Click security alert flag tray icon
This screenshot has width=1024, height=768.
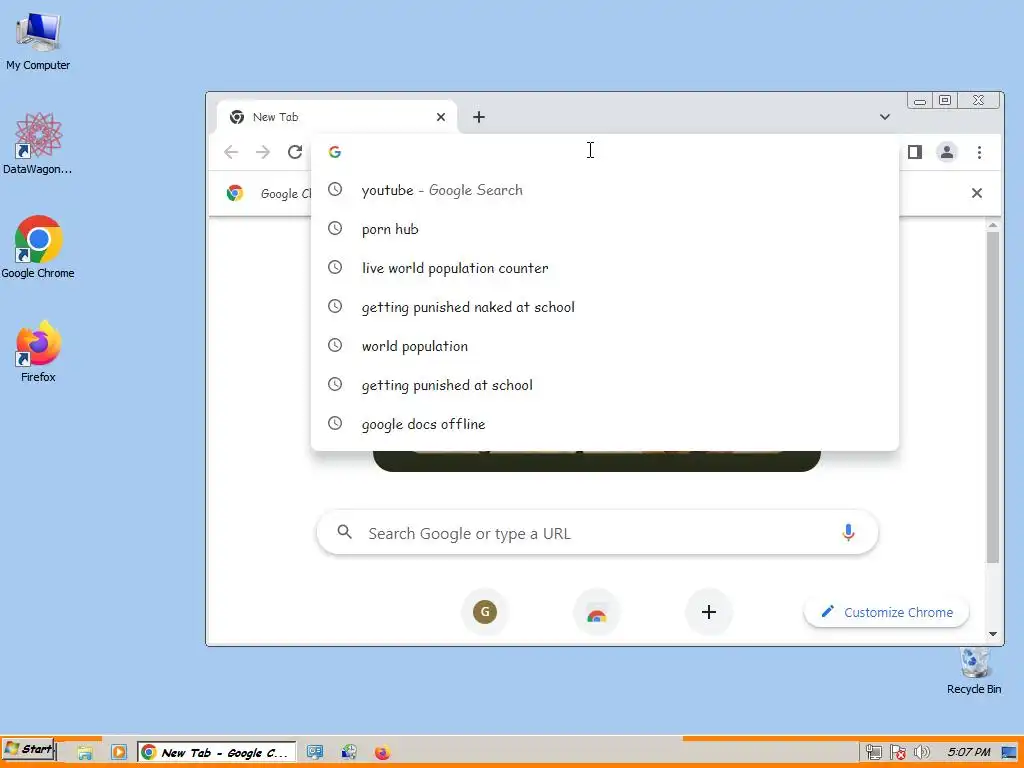tap(898, 752)
